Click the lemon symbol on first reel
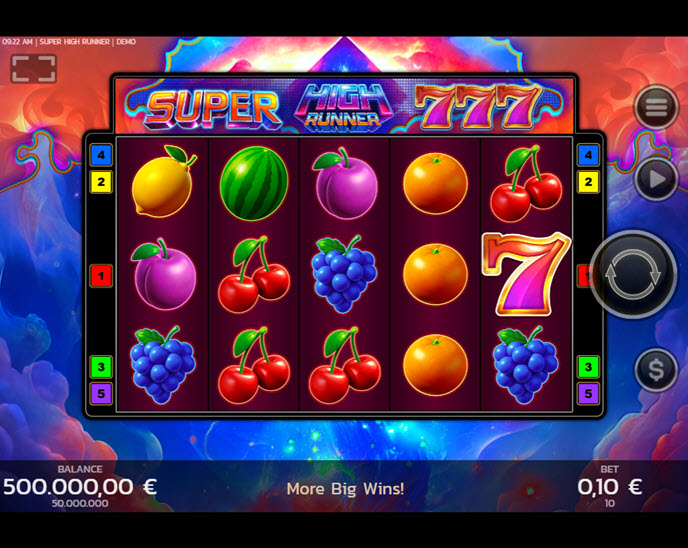The height and width of the screenshot is (548, 688). pos(163,181)
